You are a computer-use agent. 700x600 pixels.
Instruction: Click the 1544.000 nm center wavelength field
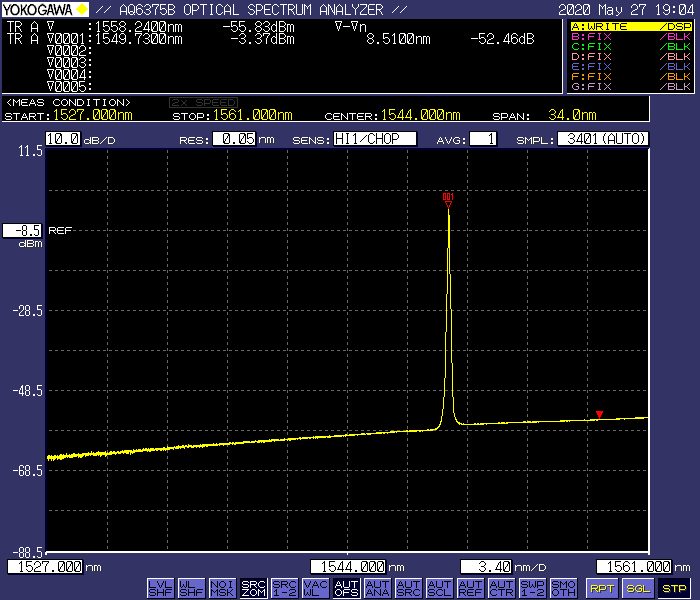coord(348,567)
